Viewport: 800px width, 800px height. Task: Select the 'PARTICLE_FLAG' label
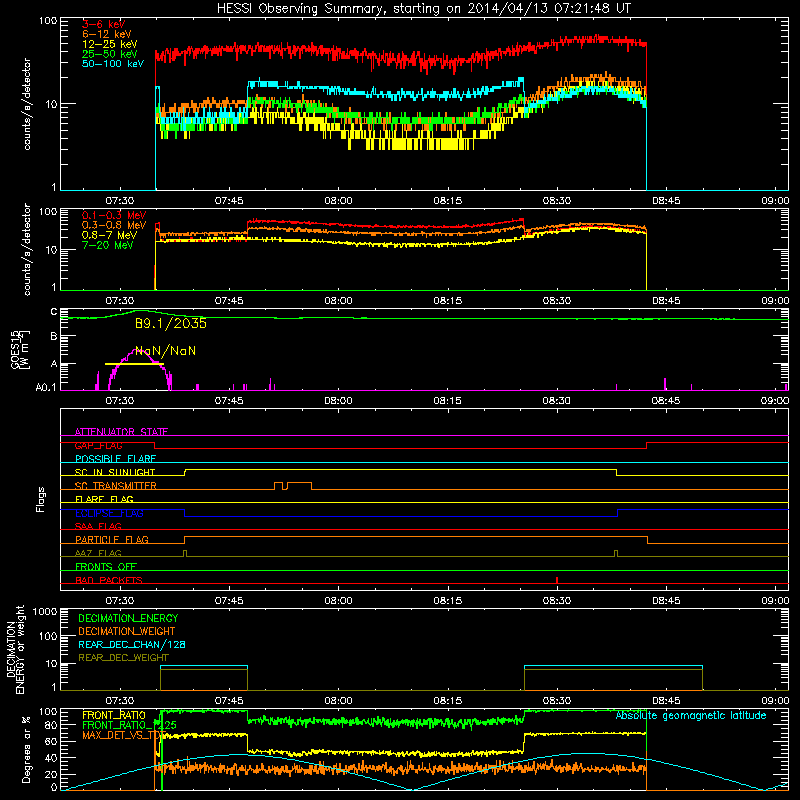click(112, 539)
